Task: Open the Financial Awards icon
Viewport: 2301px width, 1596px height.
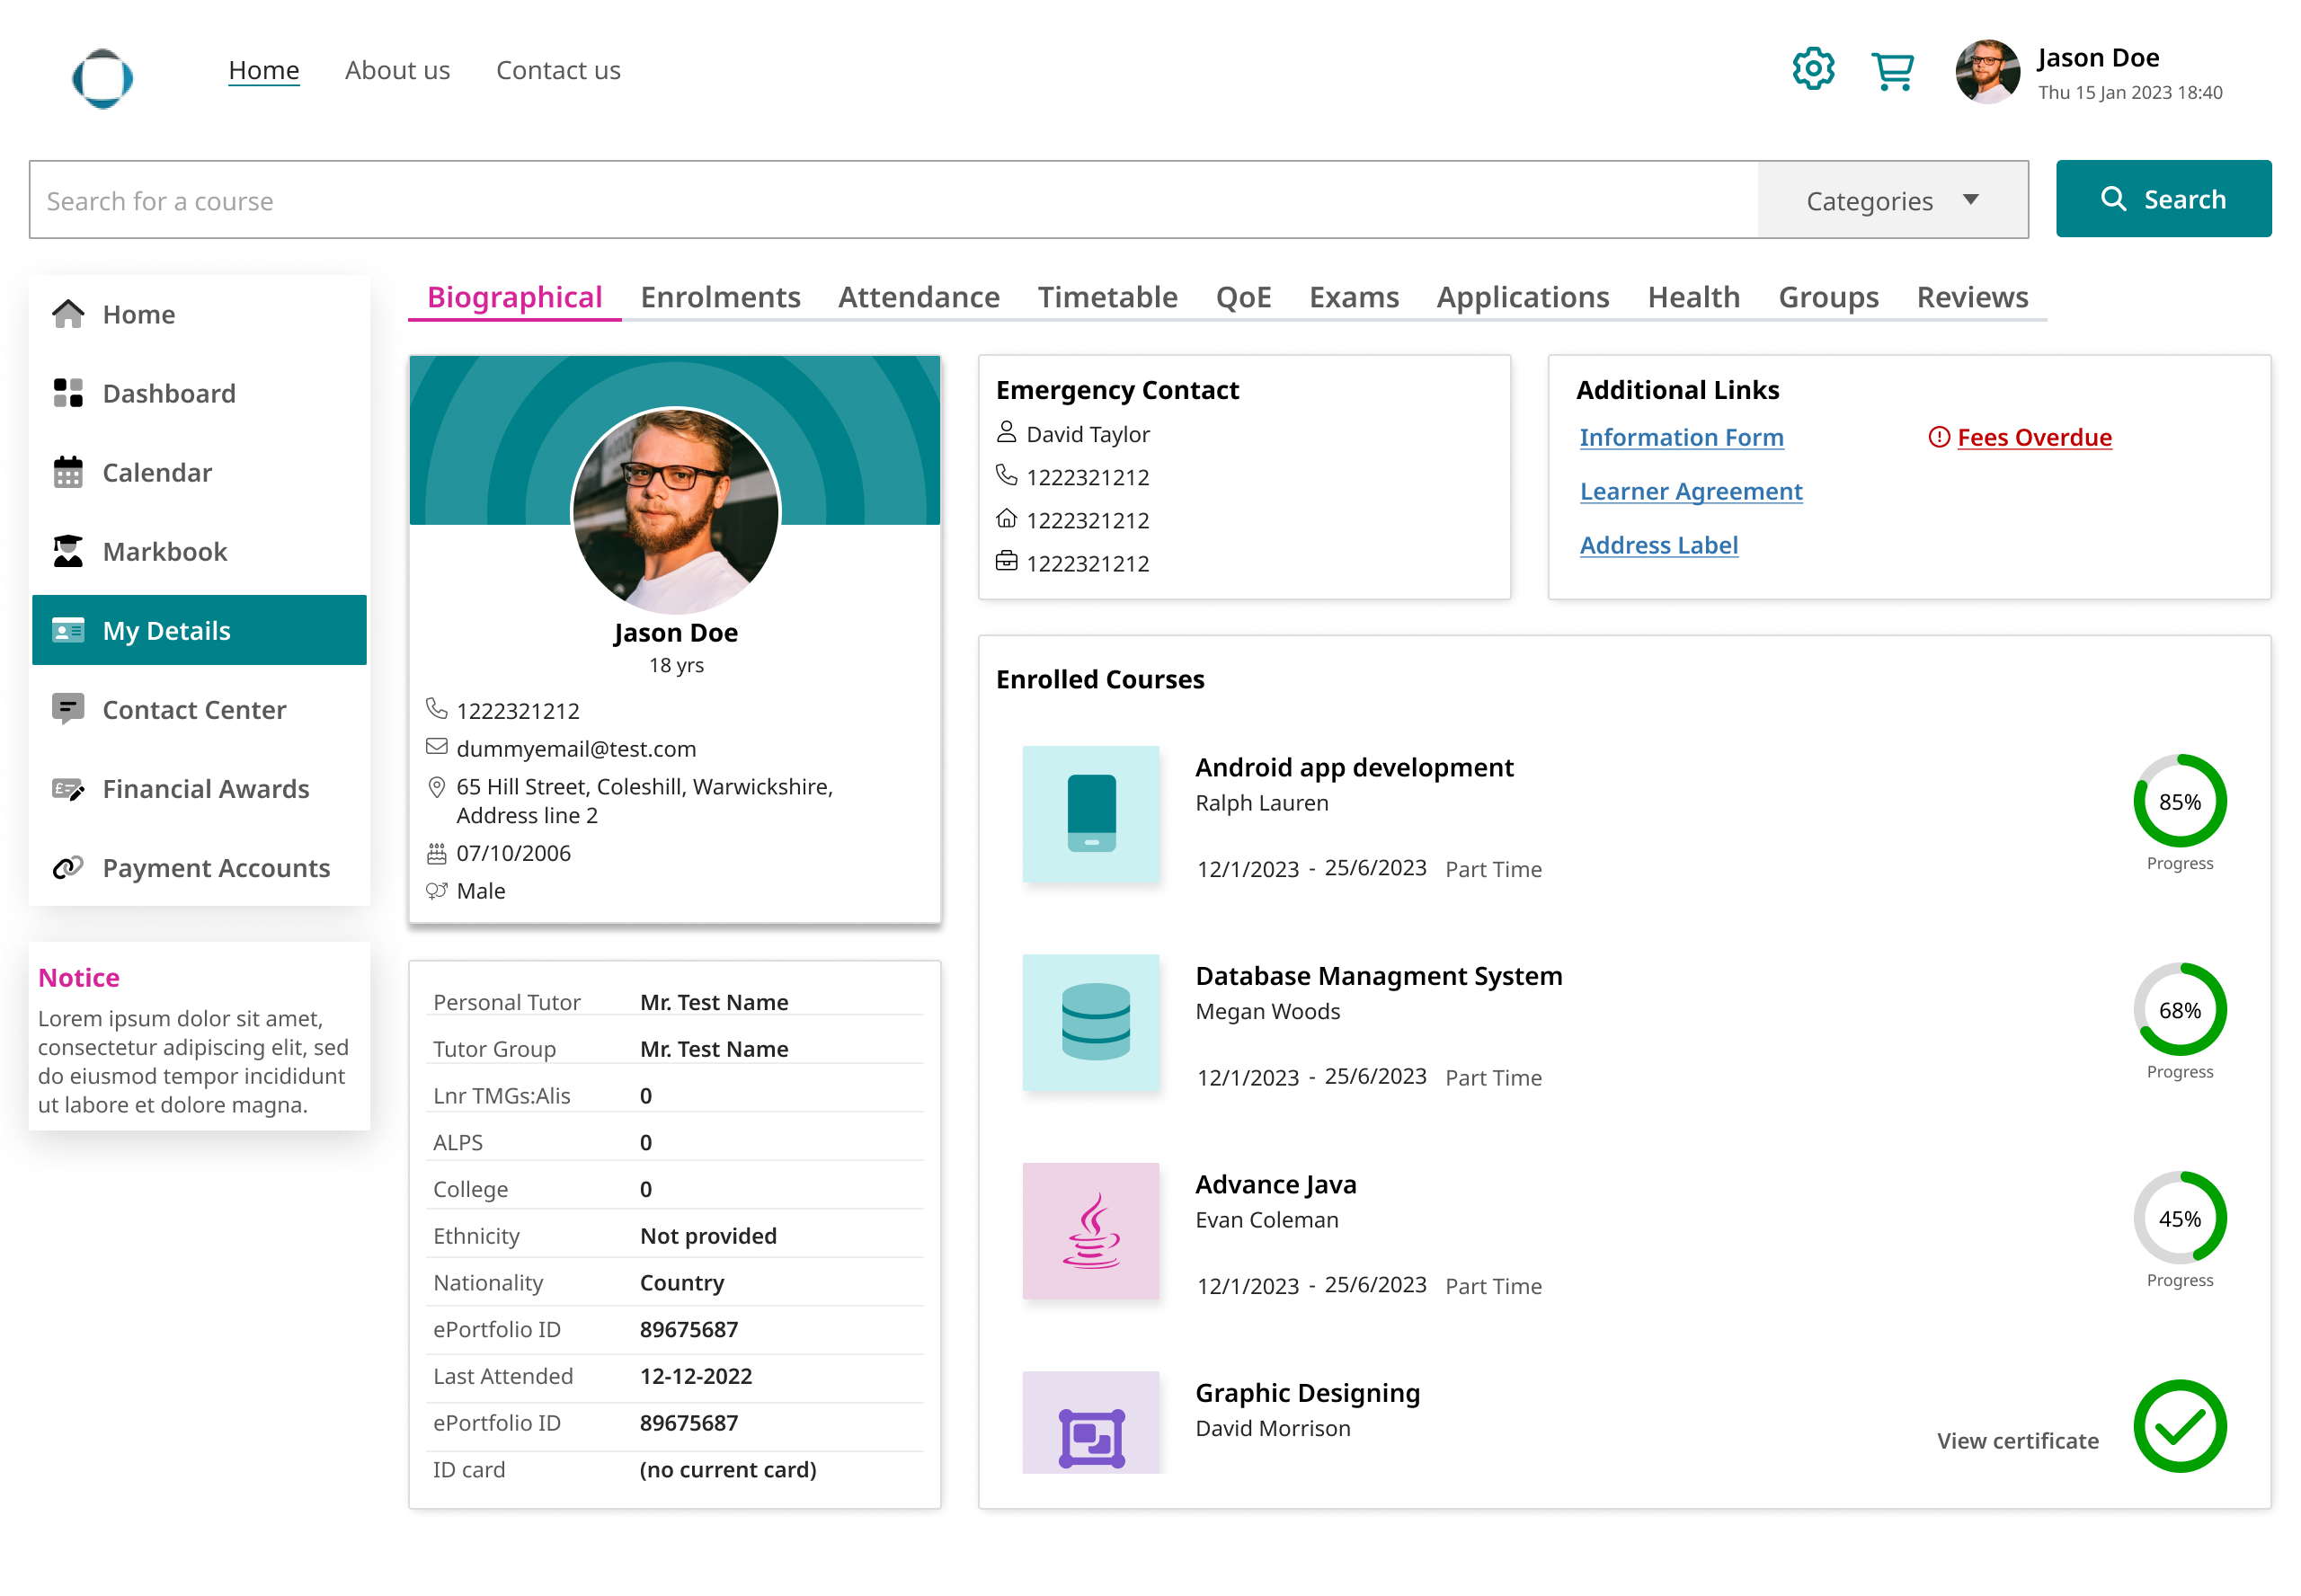Action: click(x=68, y=789)
